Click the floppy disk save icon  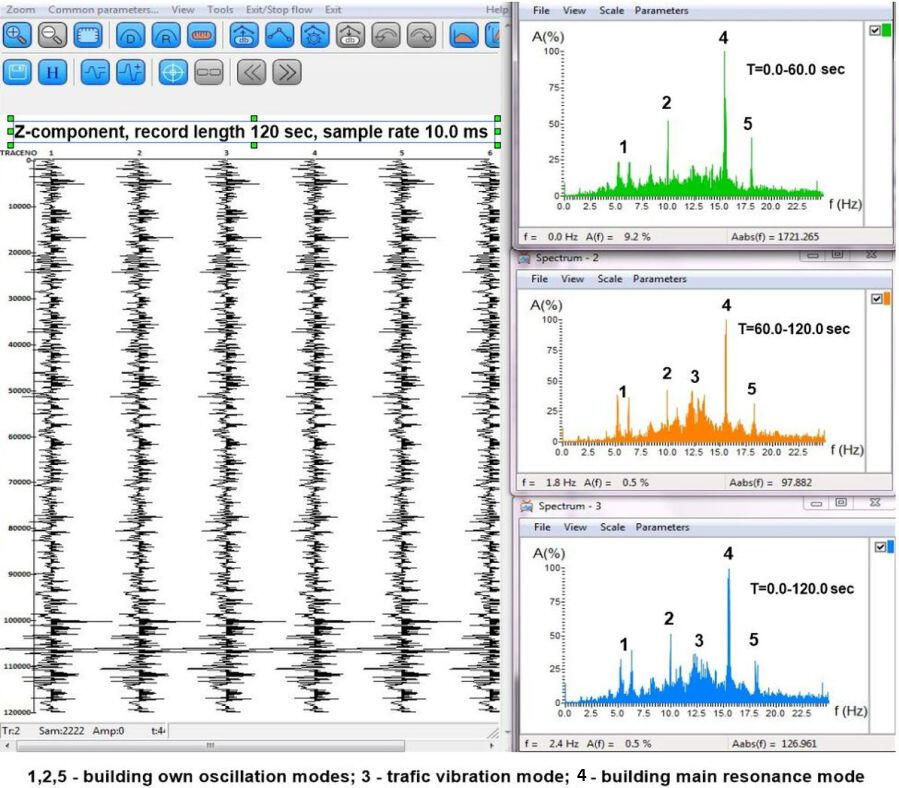tap(17, 72)
